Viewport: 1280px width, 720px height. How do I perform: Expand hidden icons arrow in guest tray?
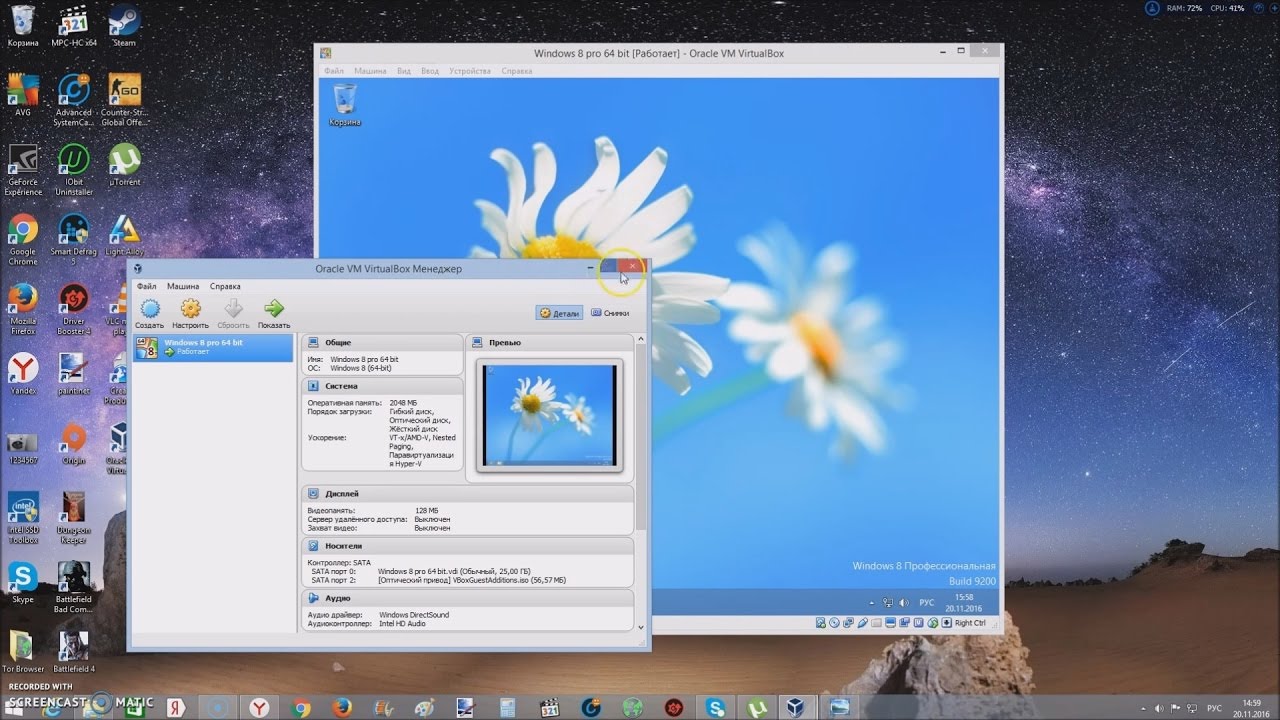click(872, 603)
